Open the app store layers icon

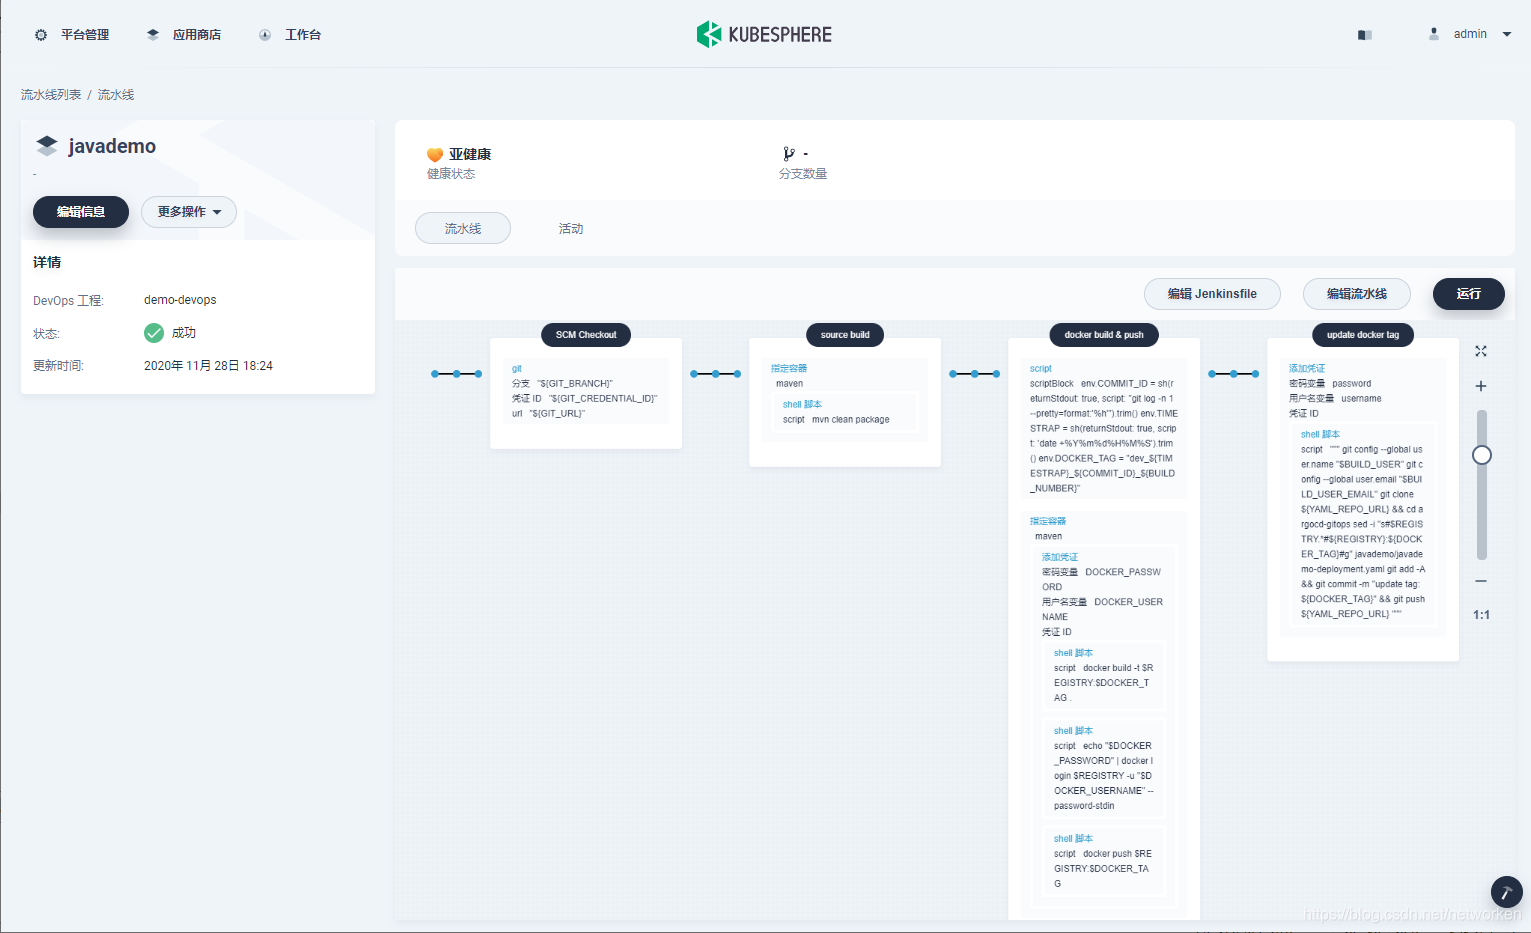pyautogui.click(x=153, y=35)
